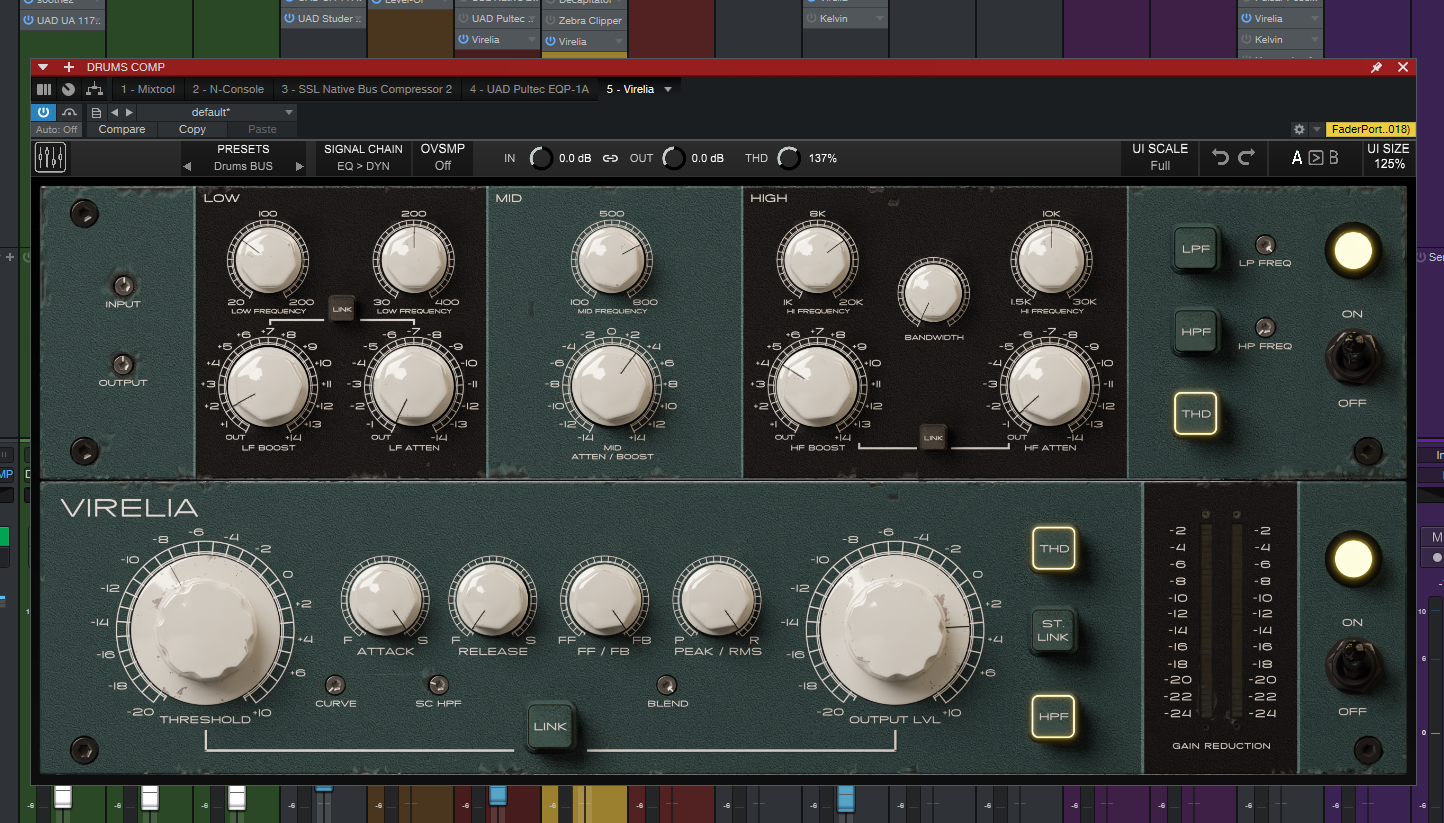Click the OUT gain knob

674,158
